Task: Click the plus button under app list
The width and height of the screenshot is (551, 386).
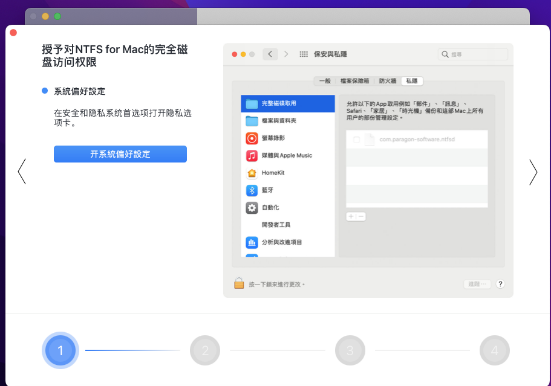Action: pyautogui.click(x=351, y=217)
